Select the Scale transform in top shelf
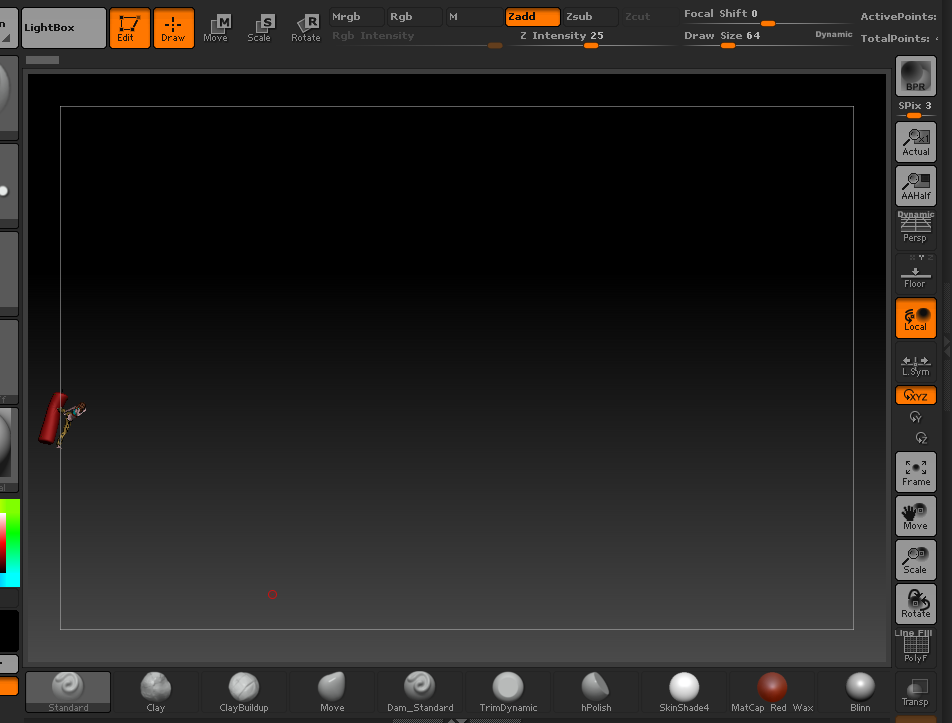 [x=260, y=28]
